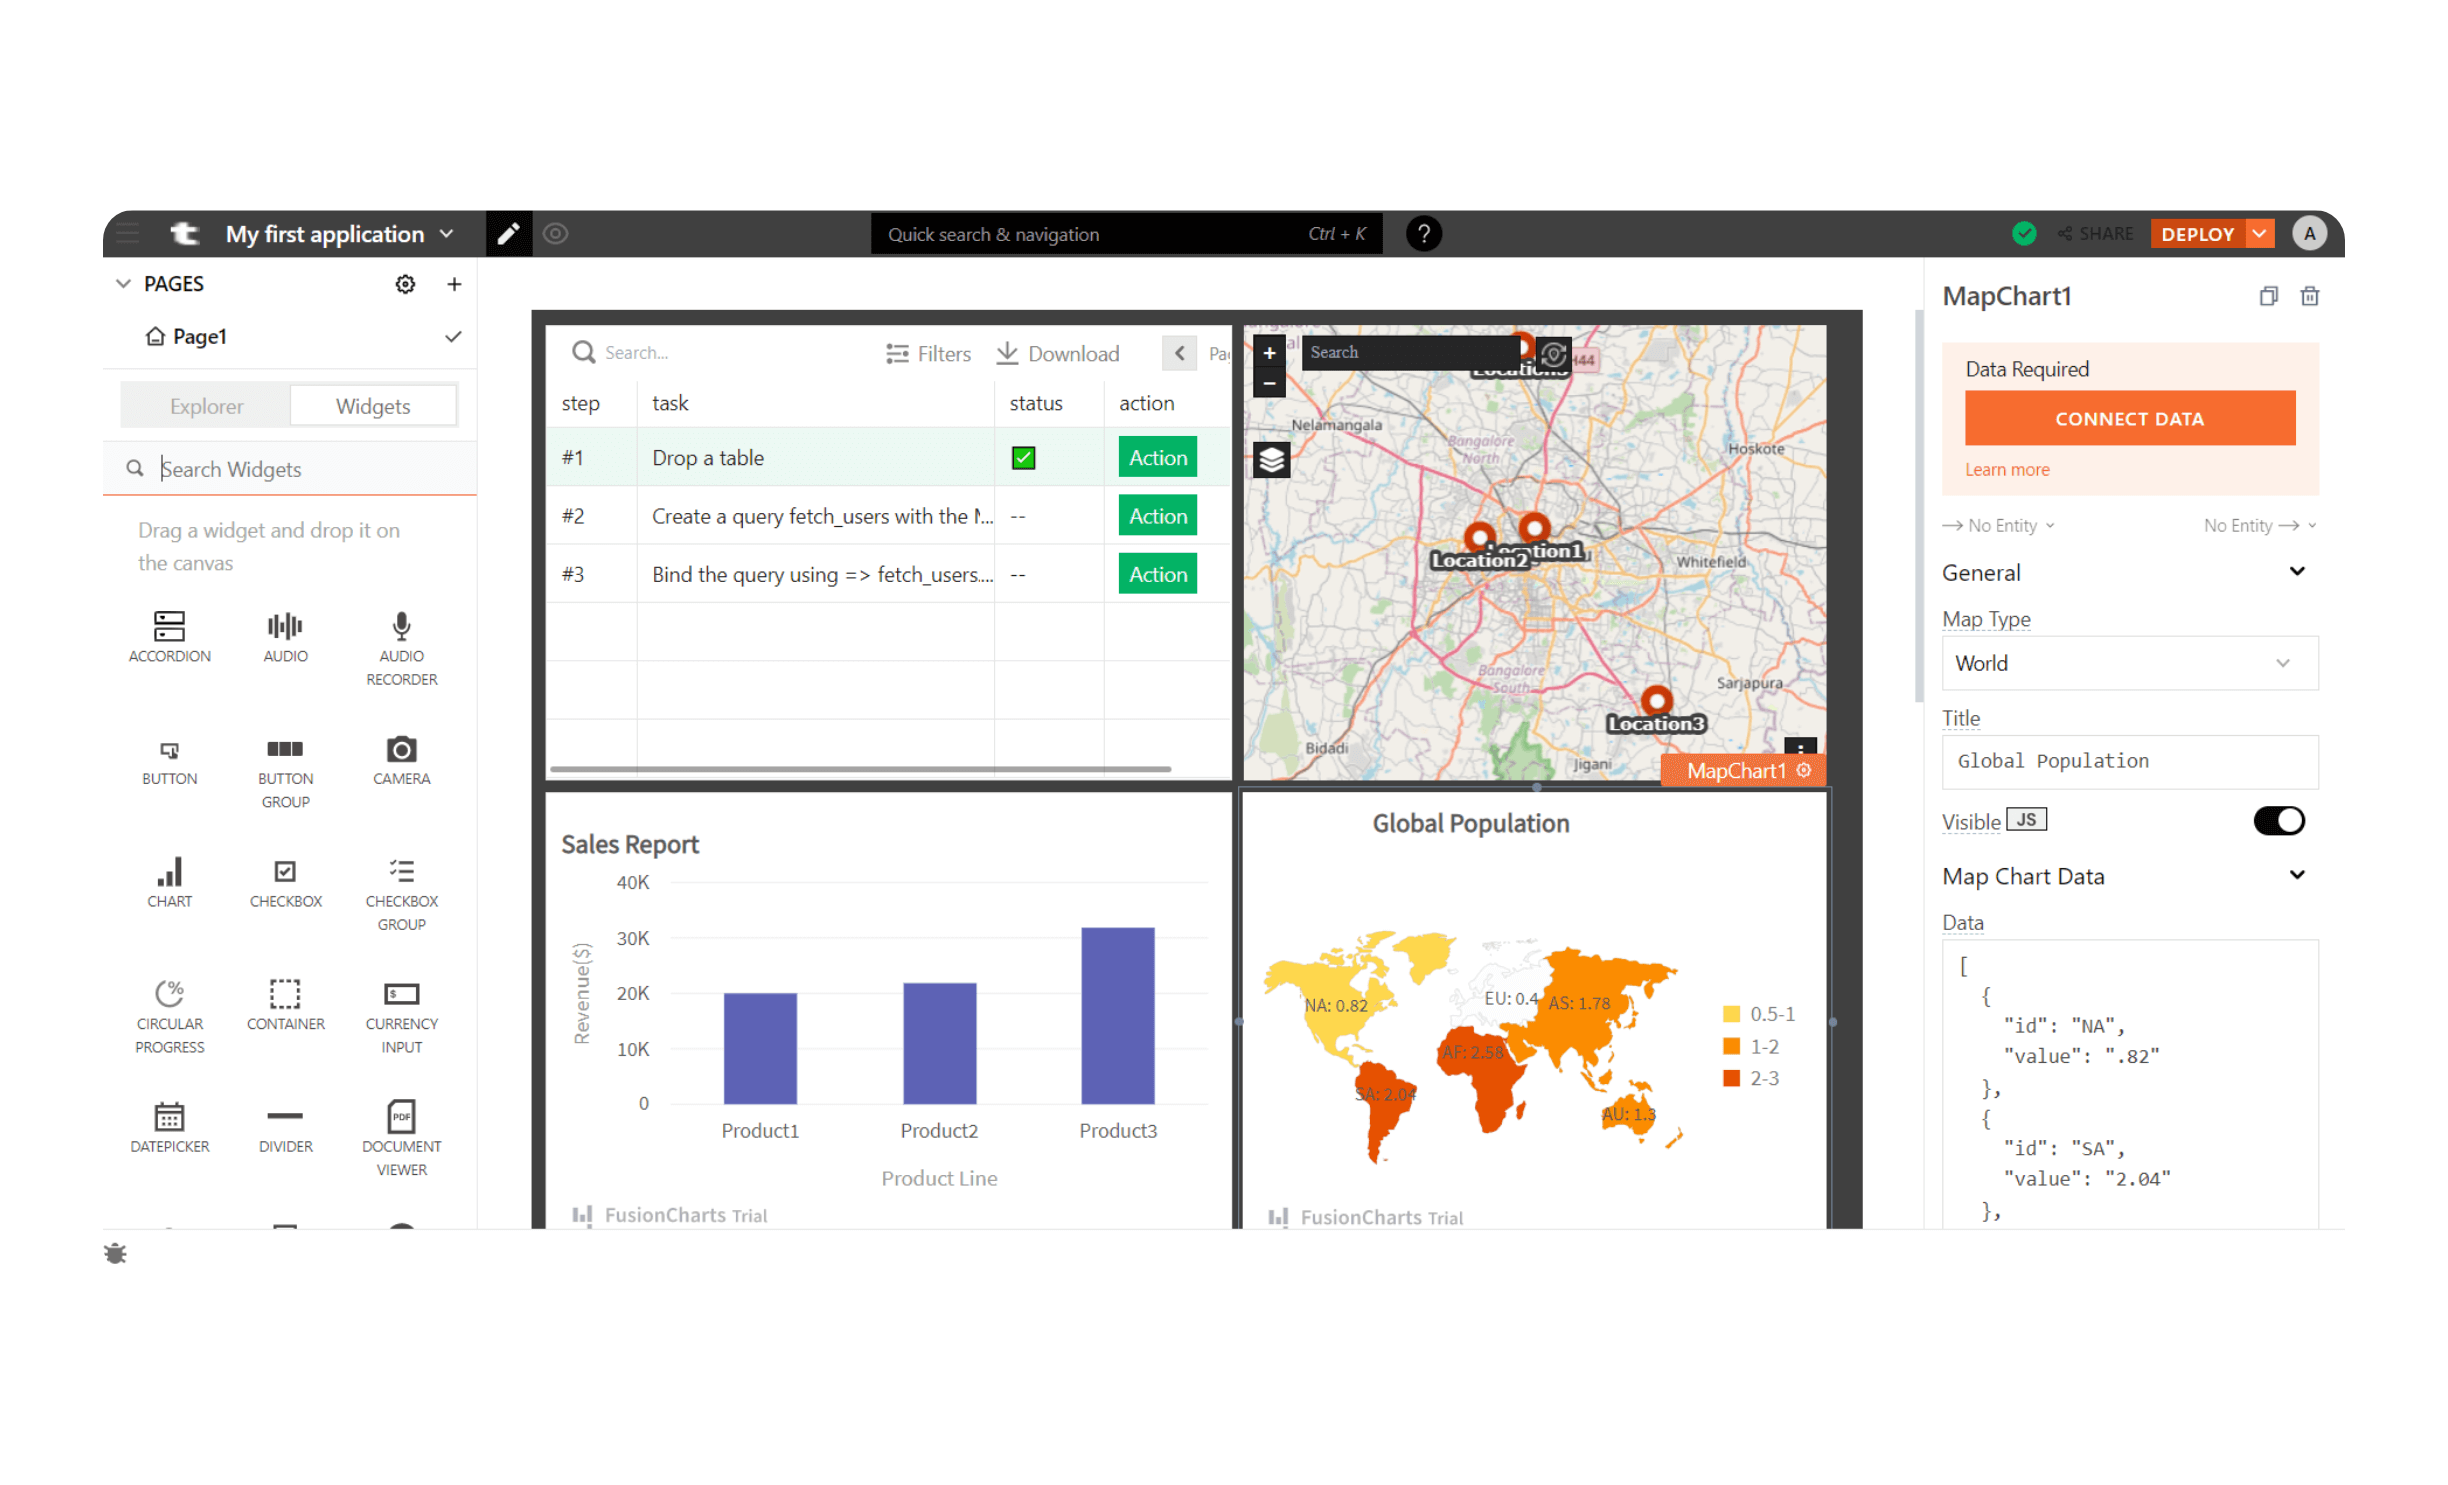This screenshot has height=1485, width=2448.
Task: Open the hamburger menu in top bar
Action: pos(127,234)
